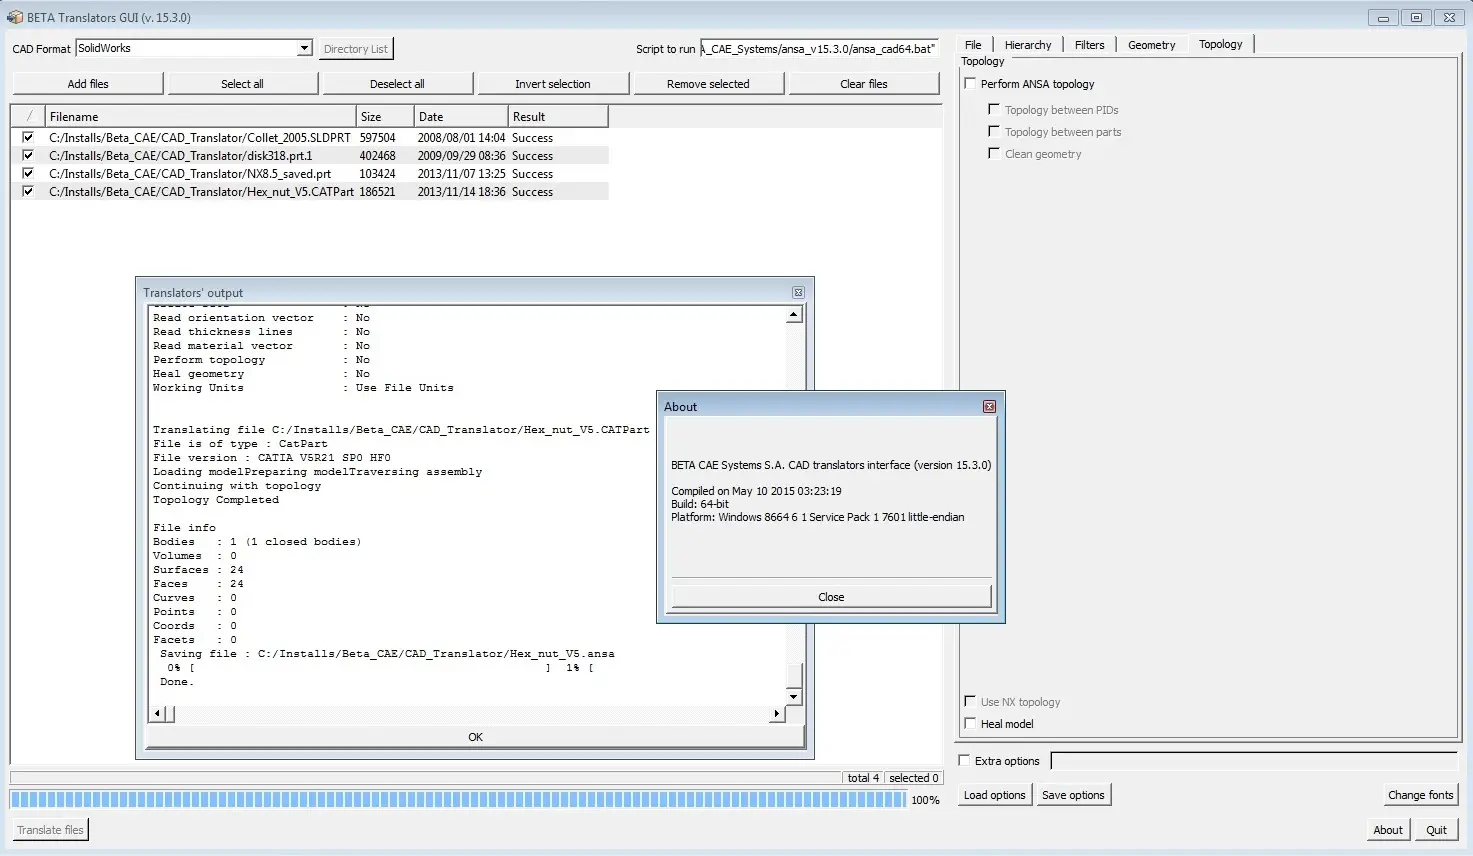Click output scroll up arrow
The width and height of the screenshot is (1473, 856).
(x=794, y=315)
